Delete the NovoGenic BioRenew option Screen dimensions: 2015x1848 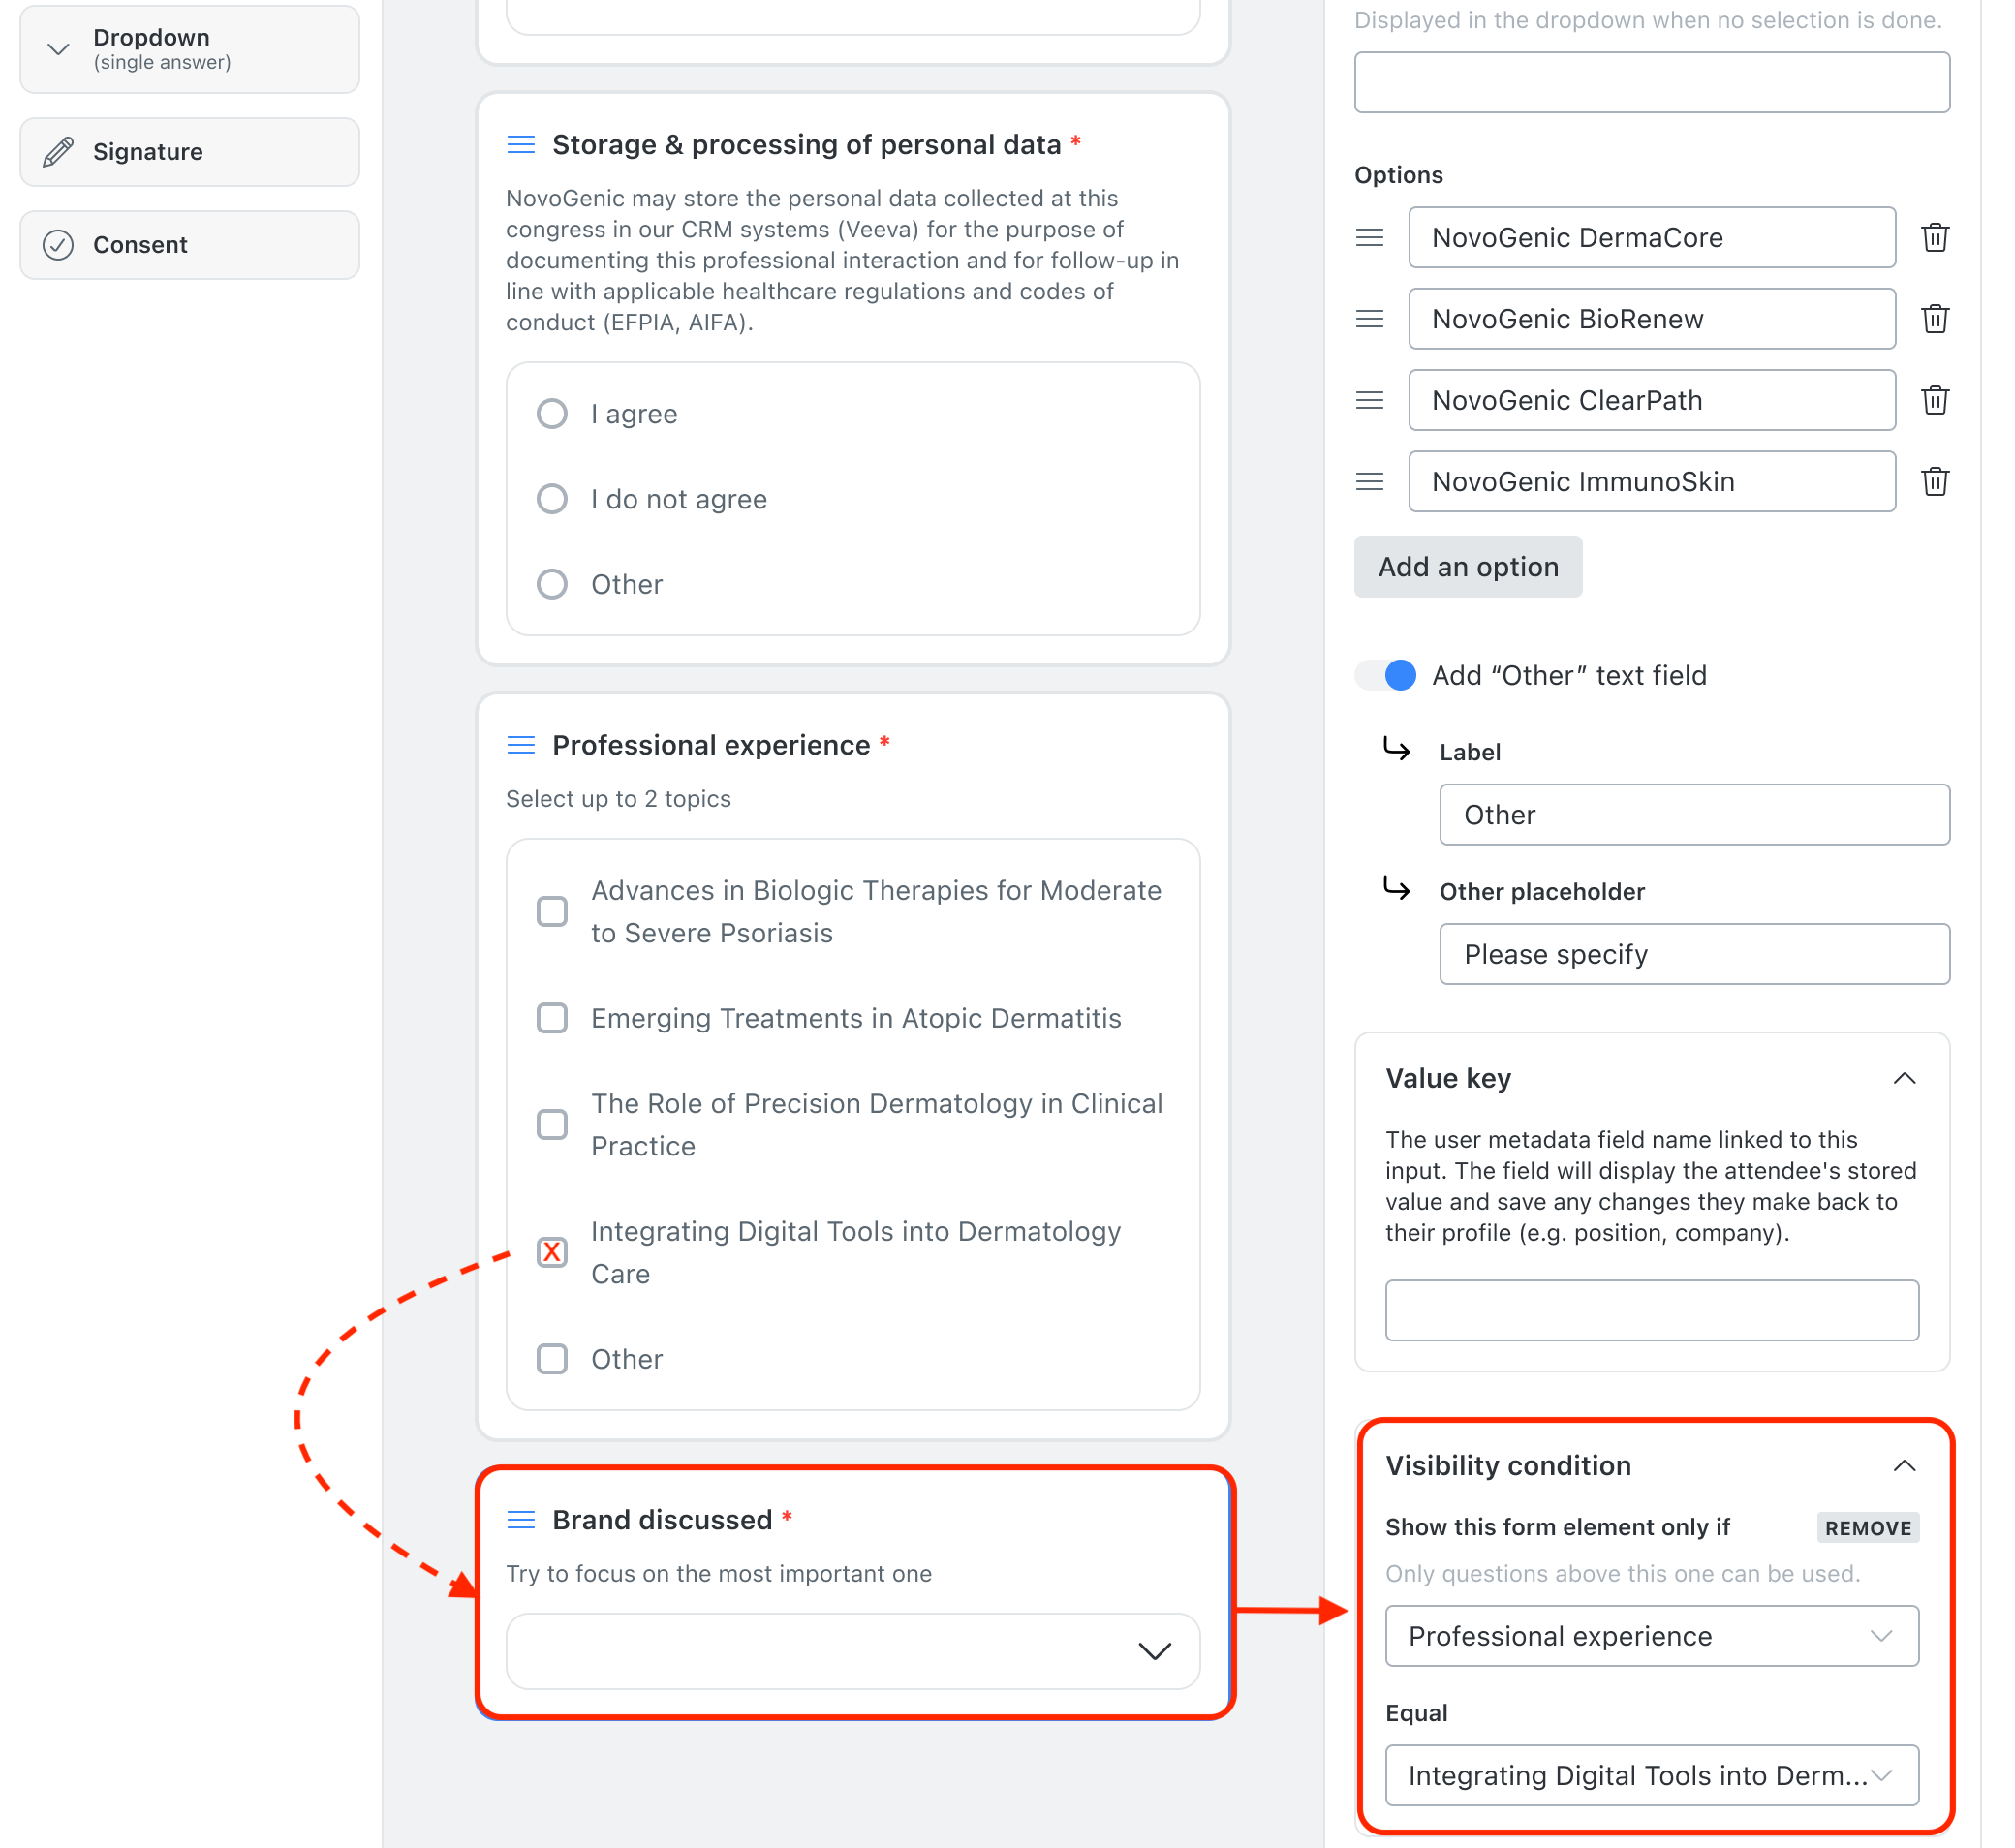point(1935,319)
